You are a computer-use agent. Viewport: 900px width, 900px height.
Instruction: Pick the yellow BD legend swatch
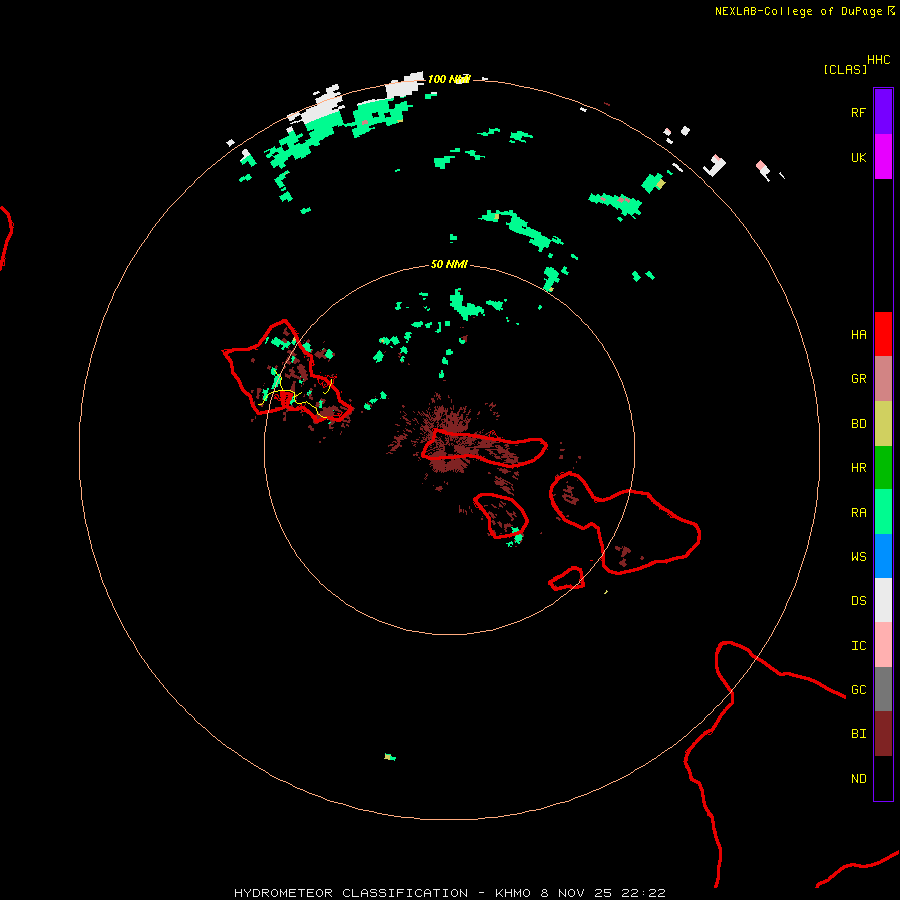tap(883, 424)
